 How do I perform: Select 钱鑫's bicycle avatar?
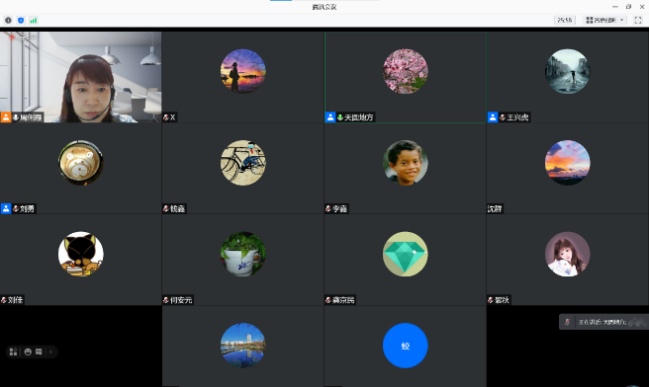[x=243, y=163]
